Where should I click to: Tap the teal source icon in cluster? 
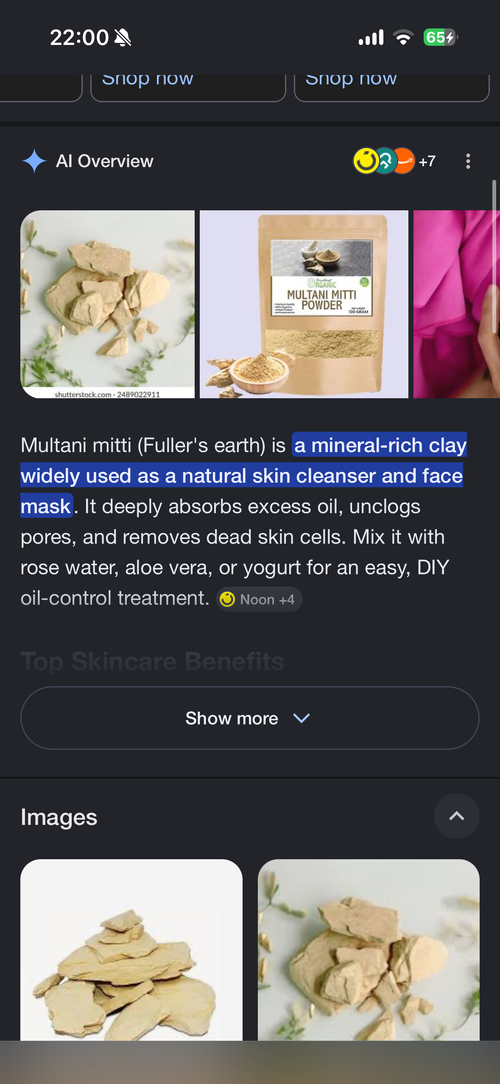tap(384, 161)
